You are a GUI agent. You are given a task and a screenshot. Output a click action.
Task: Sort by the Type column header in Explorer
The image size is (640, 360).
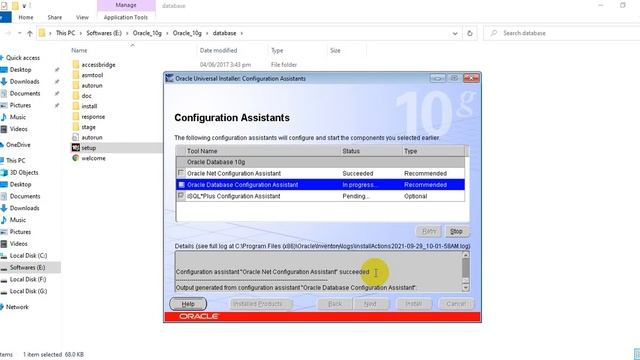(277, 51)
